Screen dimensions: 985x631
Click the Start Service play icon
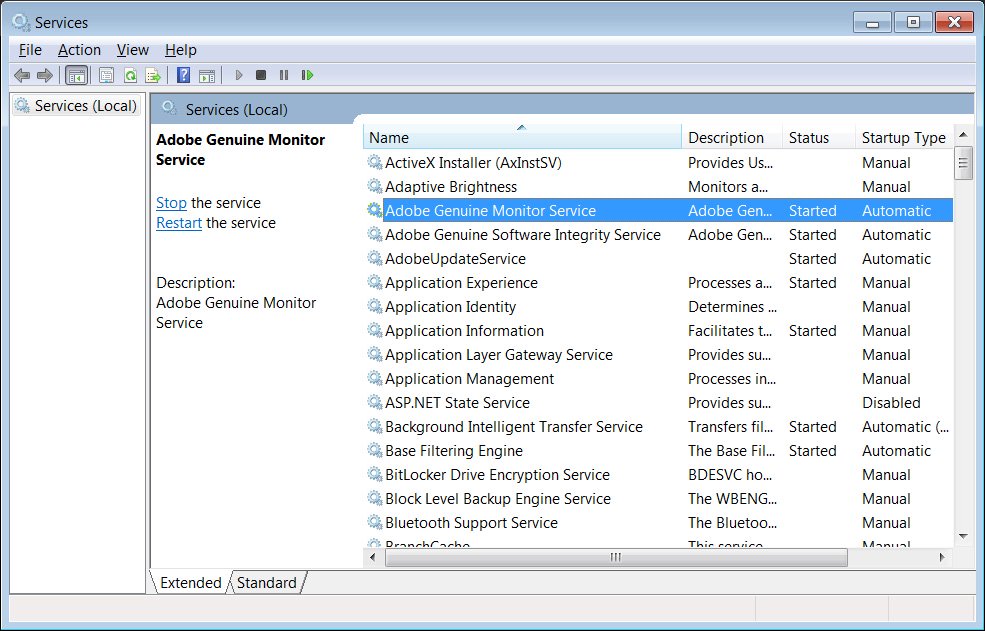[239, 75]
